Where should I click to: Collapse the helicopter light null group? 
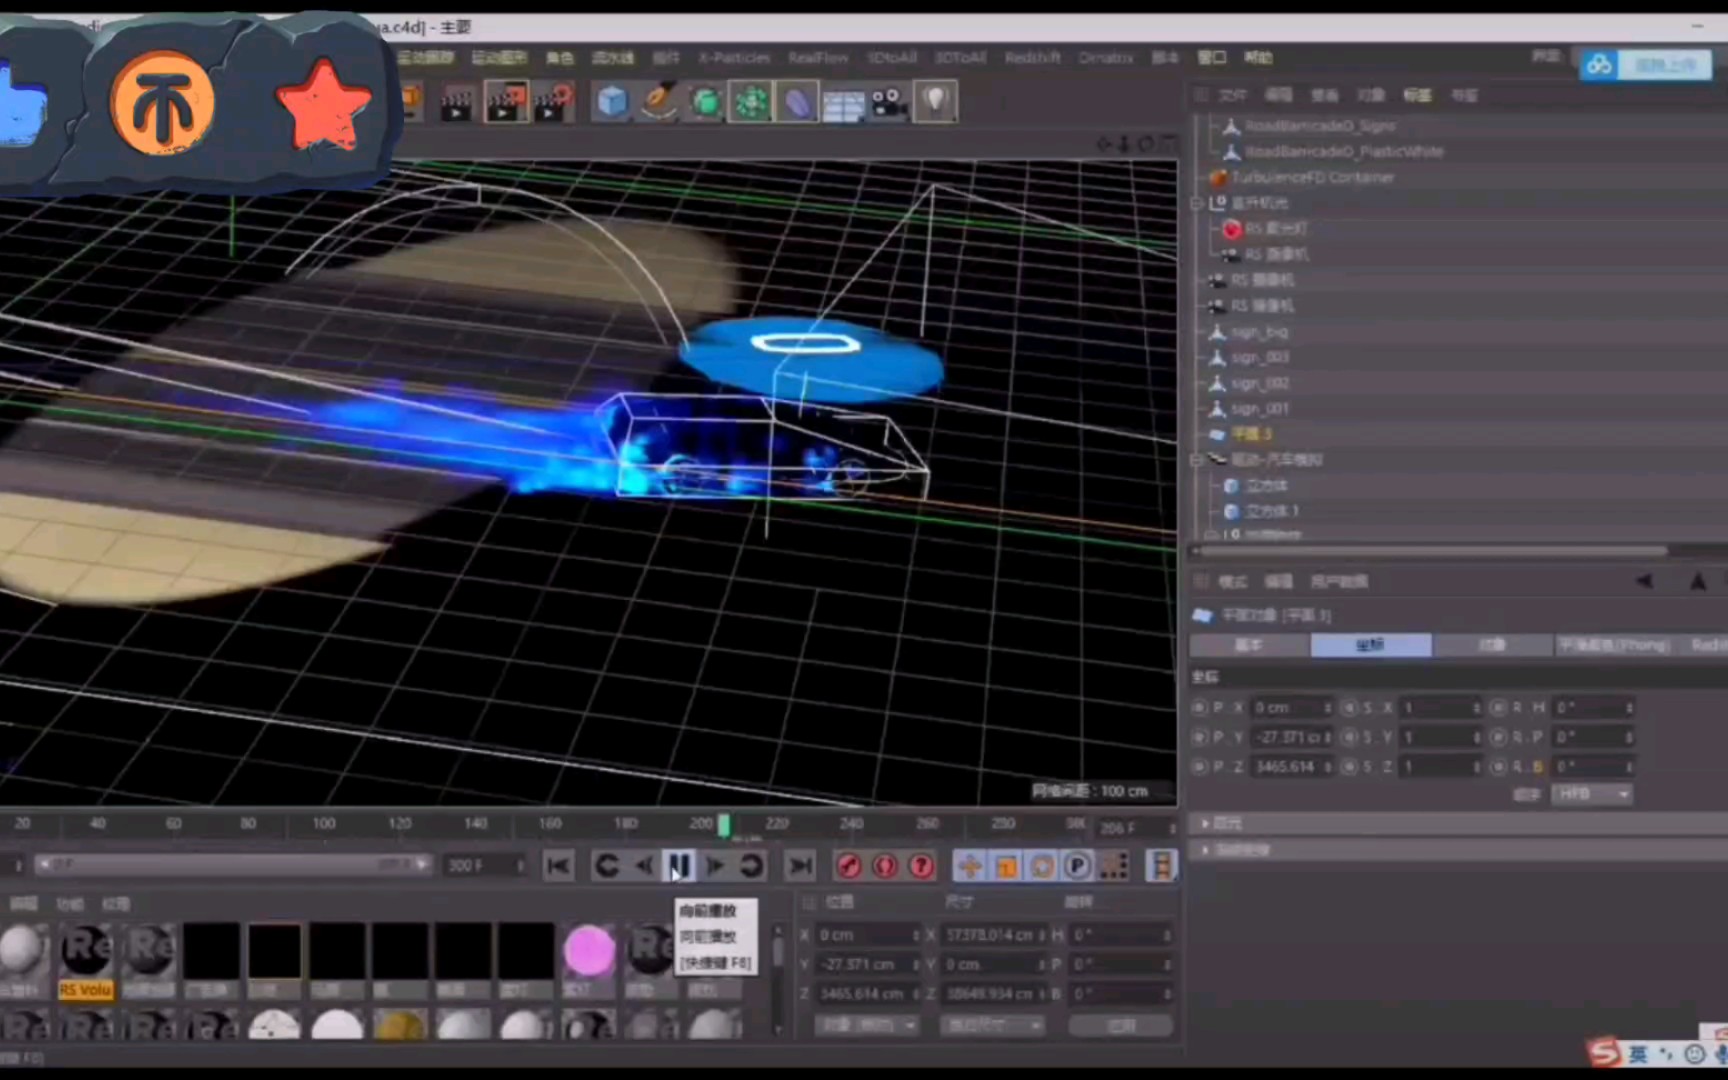coord(1196,203)
